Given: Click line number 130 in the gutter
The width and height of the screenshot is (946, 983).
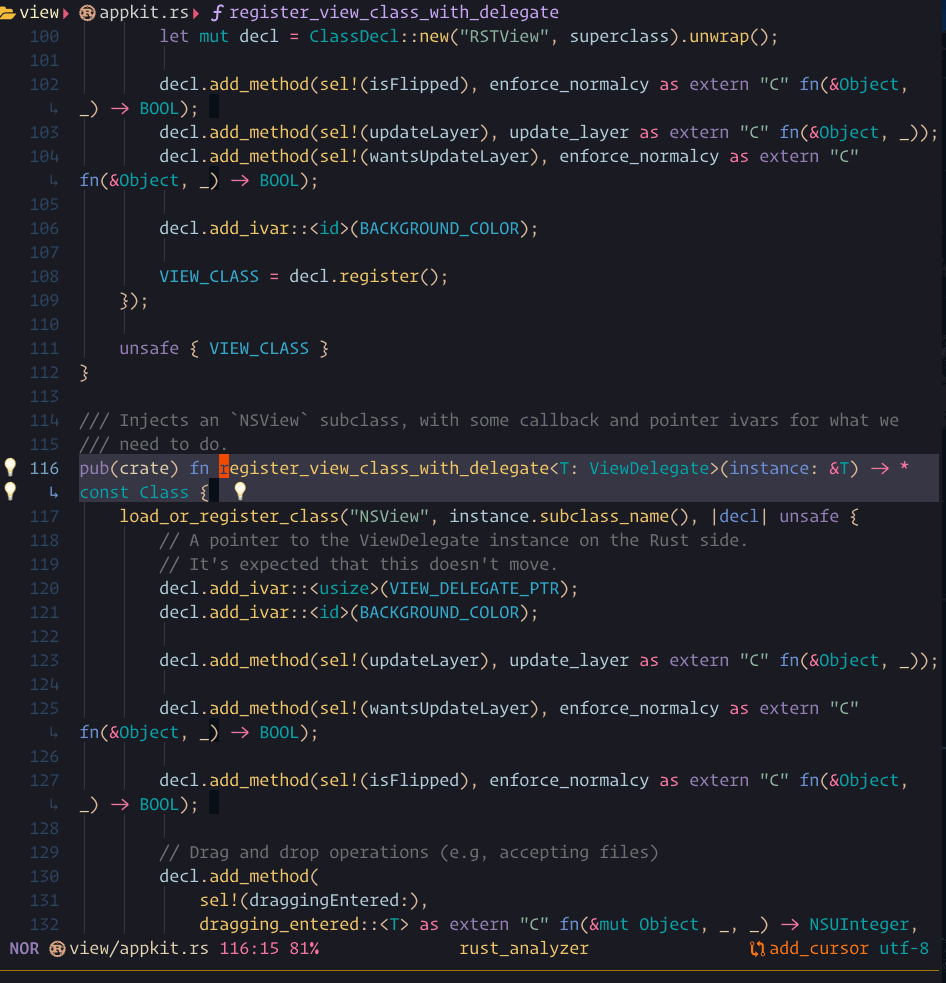Looking at the screenshot, I should click(x=45, y=876).
